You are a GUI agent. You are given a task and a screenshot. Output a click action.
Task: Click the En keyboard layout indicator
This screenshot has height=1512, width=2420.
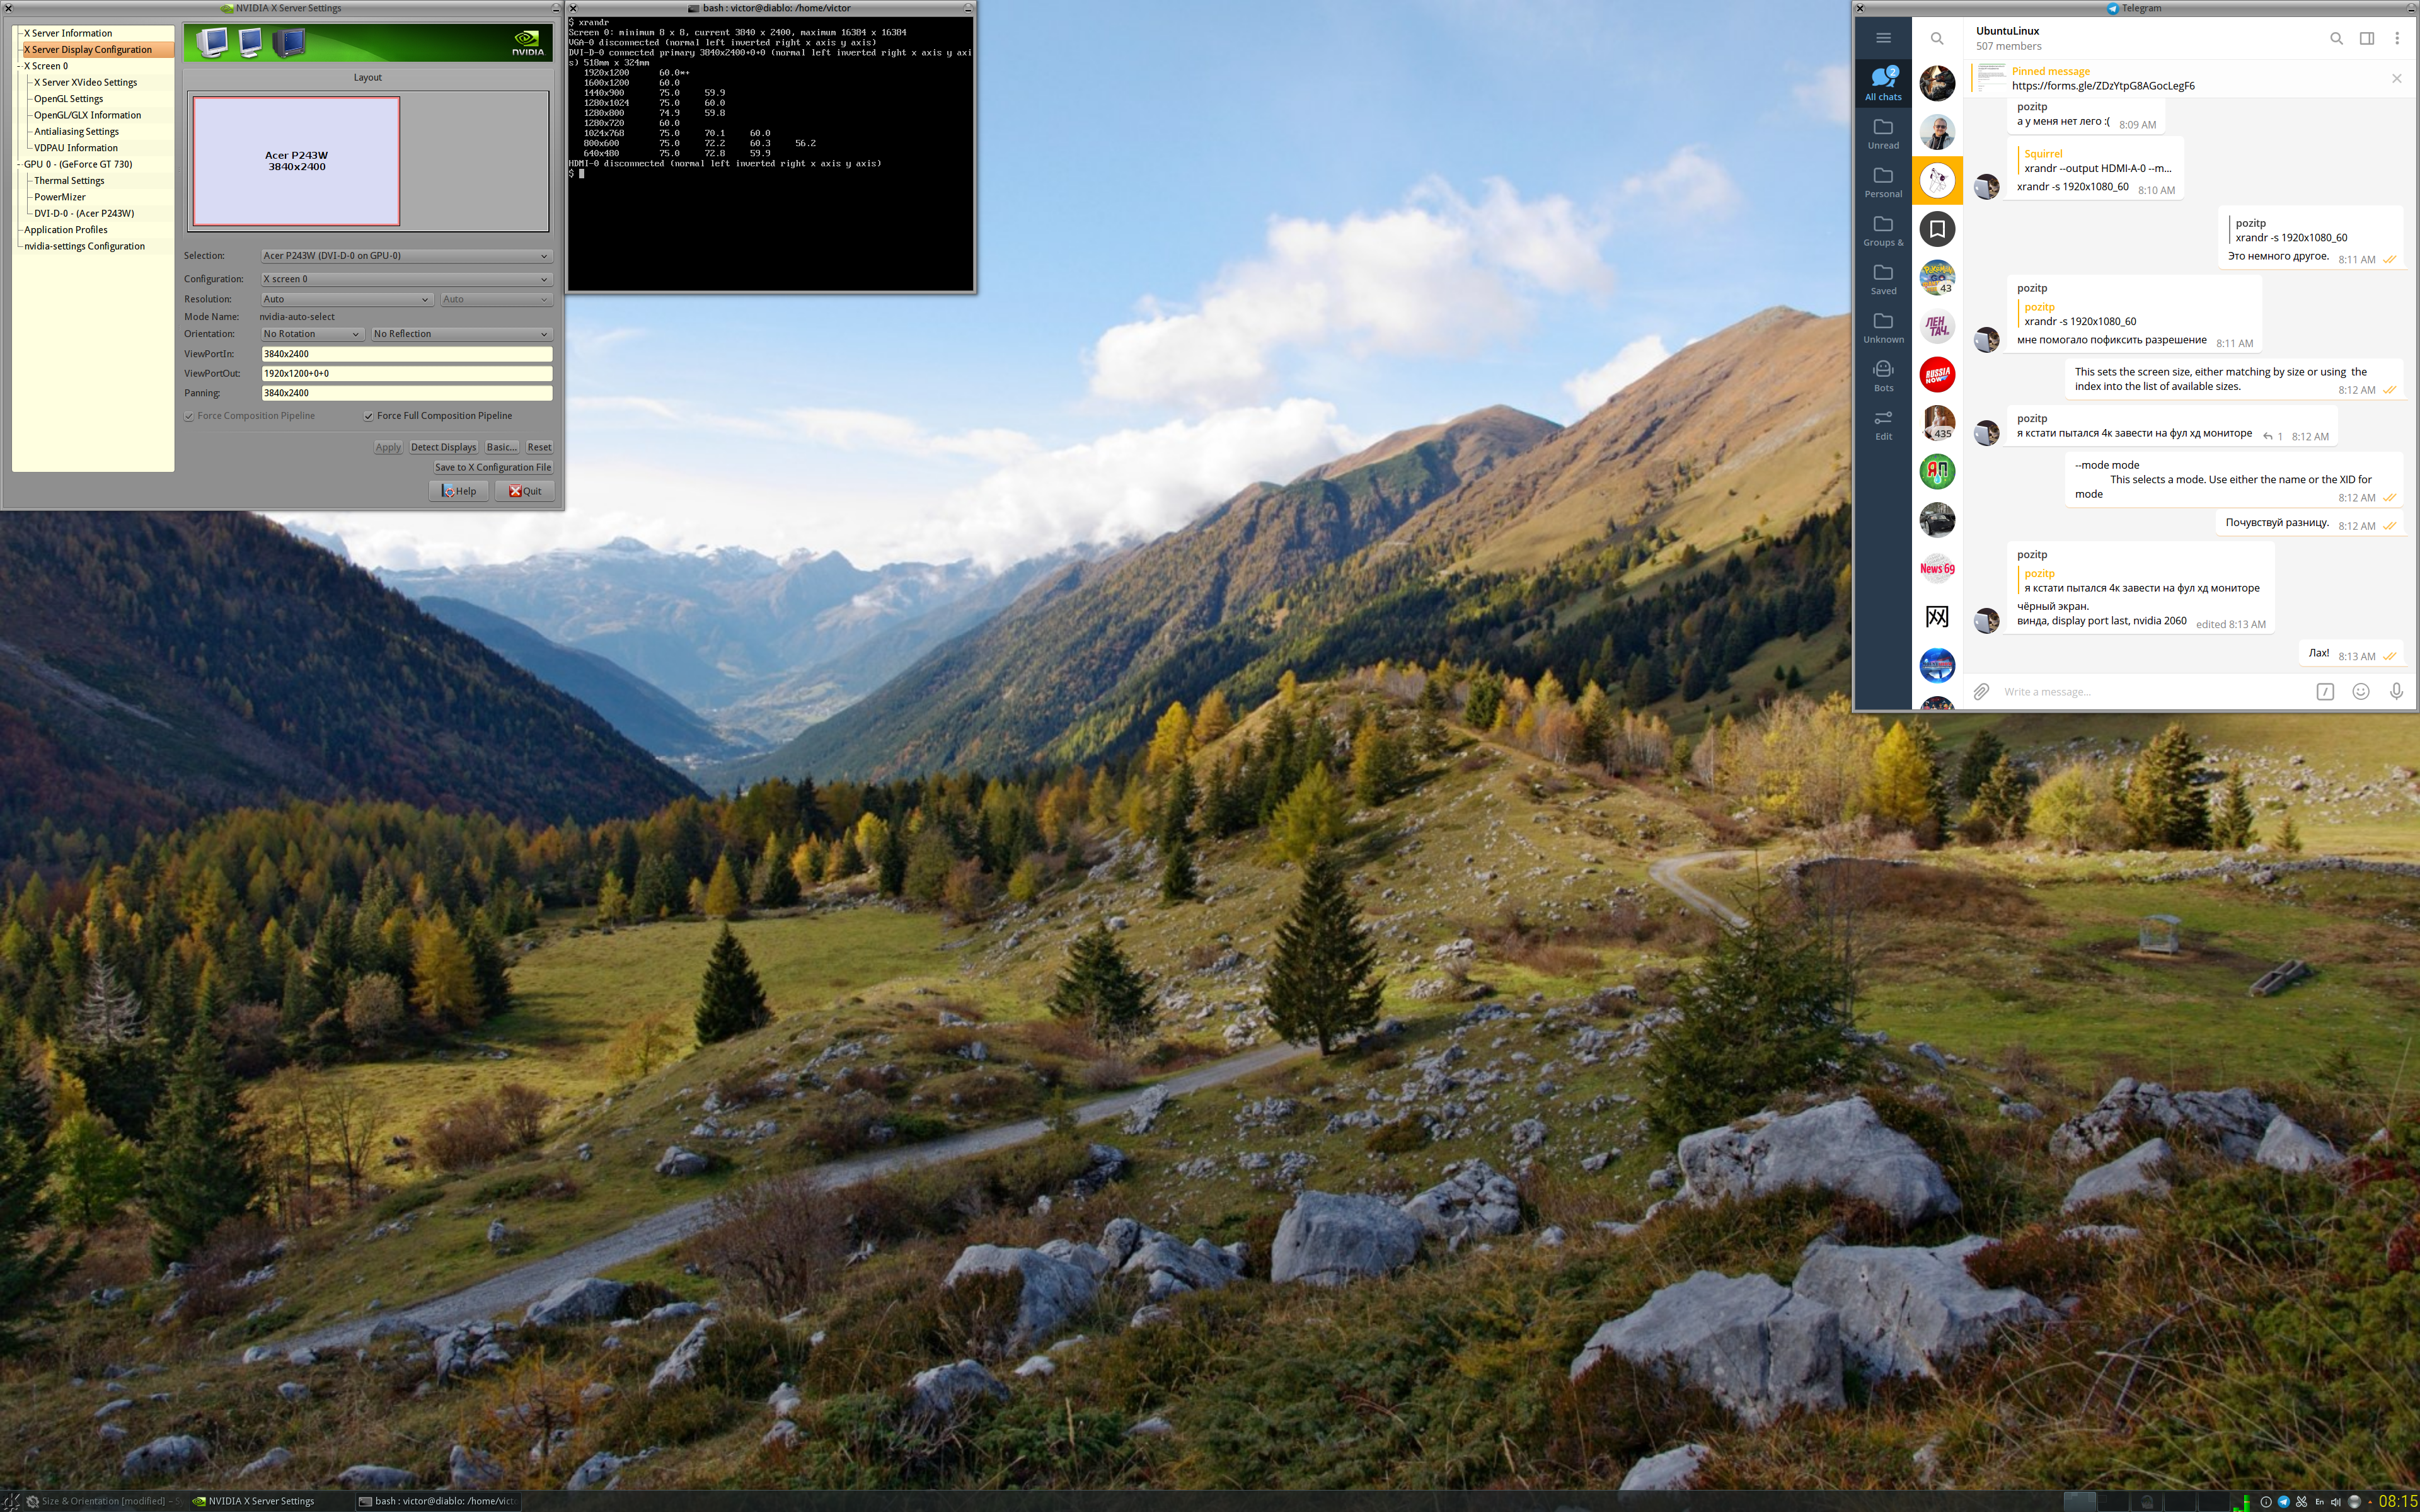tap(2319, 1501)
